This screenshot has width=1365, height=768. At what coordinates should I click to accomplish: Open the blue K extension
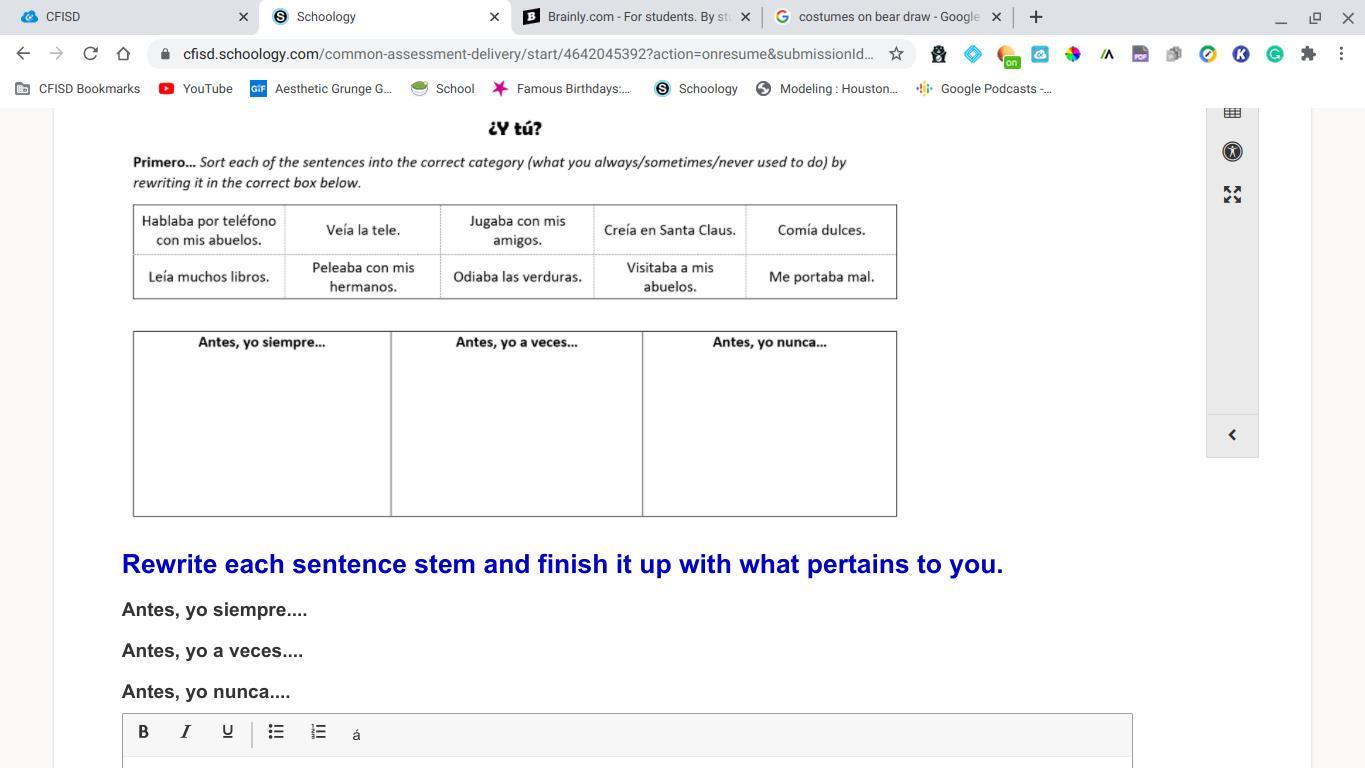click(x=1241, y=54)
